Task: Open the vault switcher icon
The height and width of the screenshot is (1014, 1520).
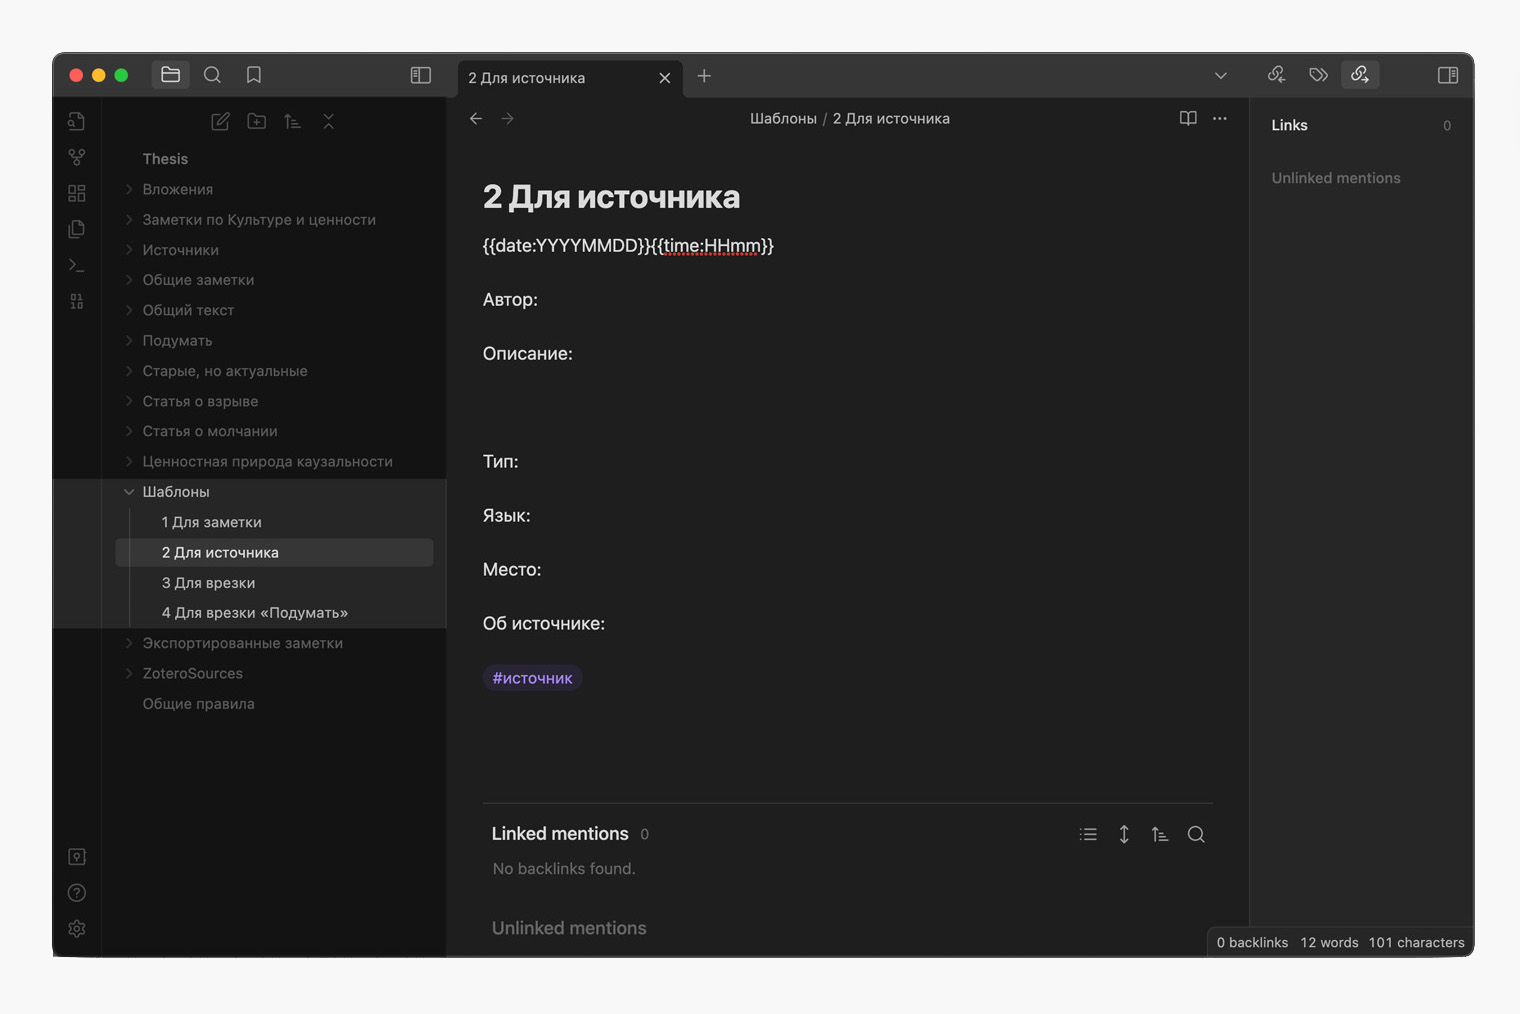Action: click(x=77, y=857)
